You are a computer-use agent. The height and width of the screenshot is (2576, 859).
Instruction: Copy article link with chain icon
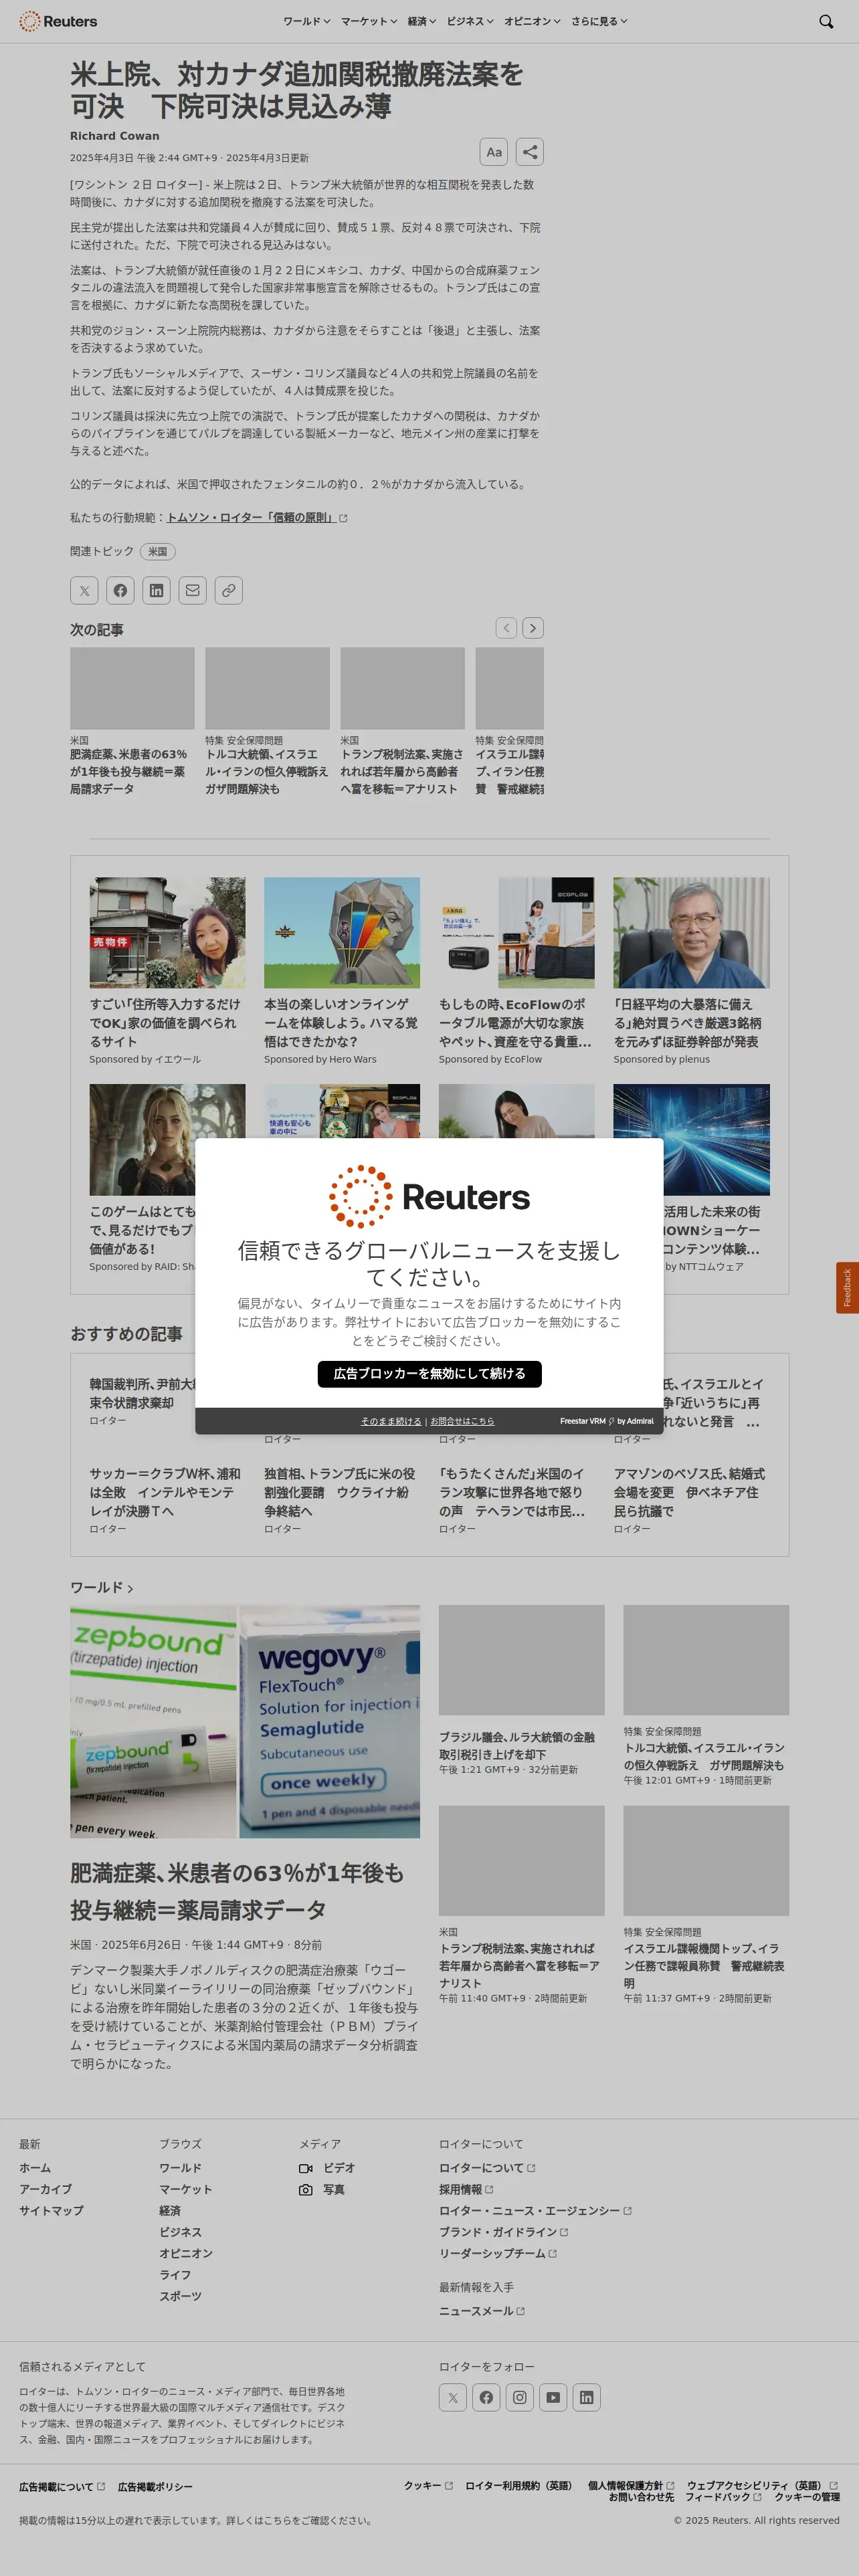point(228,590)
